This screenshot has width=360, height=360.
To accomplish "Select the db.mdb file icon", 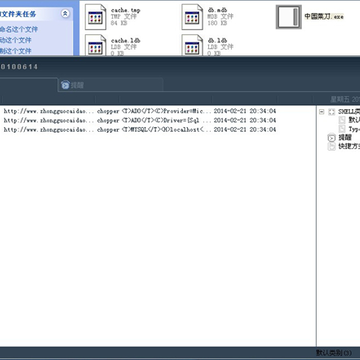I will [192, 17].
